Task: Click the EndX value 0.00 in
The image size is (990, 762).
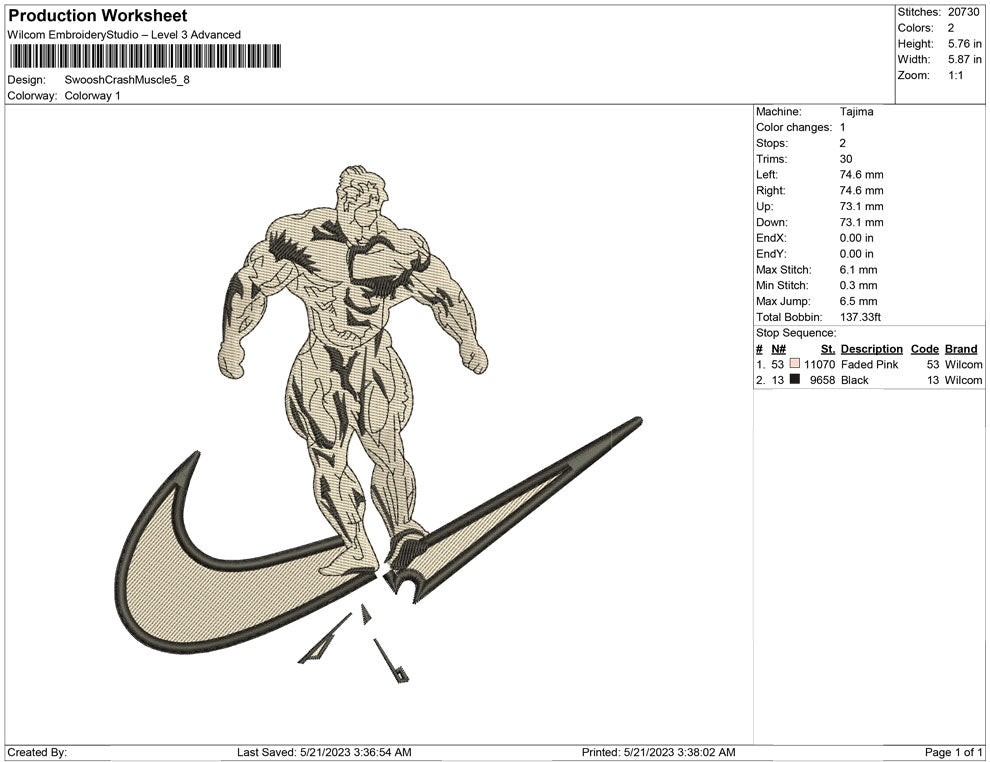Action: tap(857, 238)
